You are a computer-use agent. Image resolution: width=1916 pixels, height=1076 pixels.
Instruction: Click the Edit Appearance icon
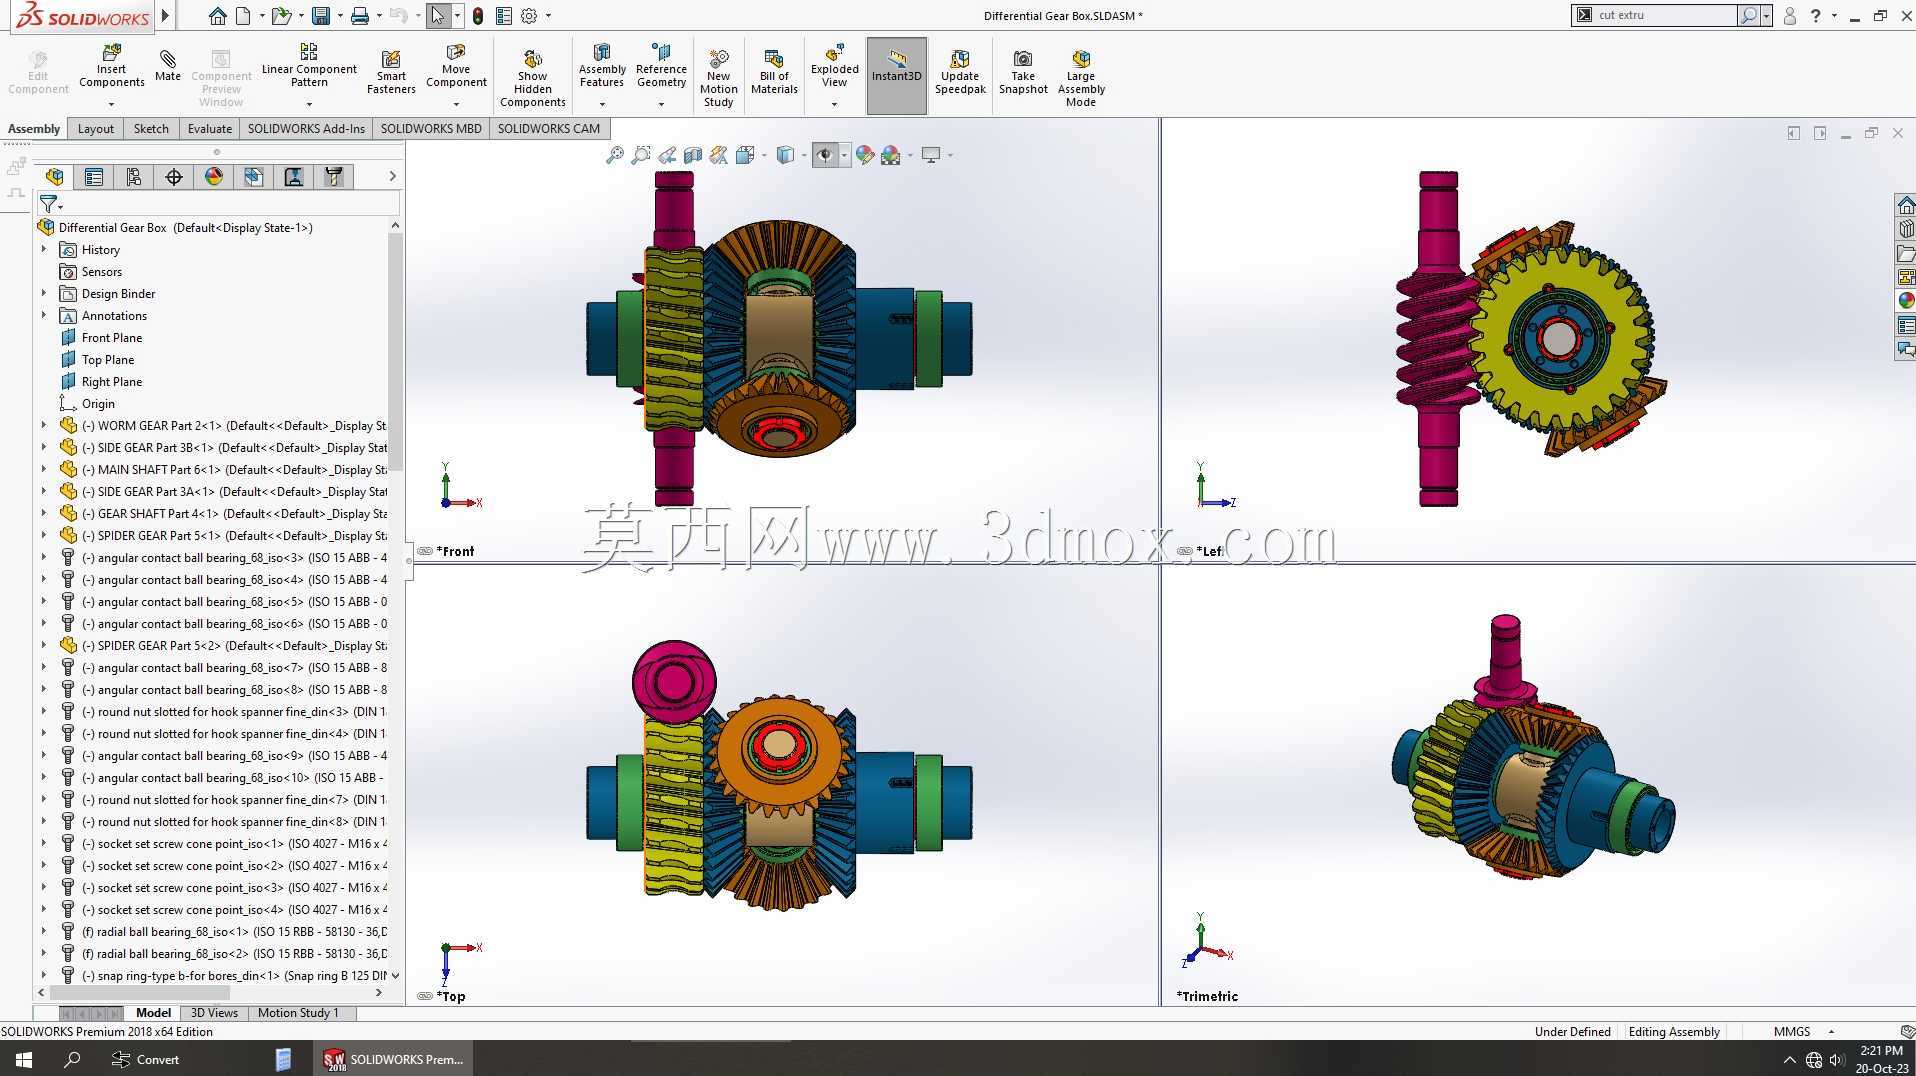(x=865, y=155)
